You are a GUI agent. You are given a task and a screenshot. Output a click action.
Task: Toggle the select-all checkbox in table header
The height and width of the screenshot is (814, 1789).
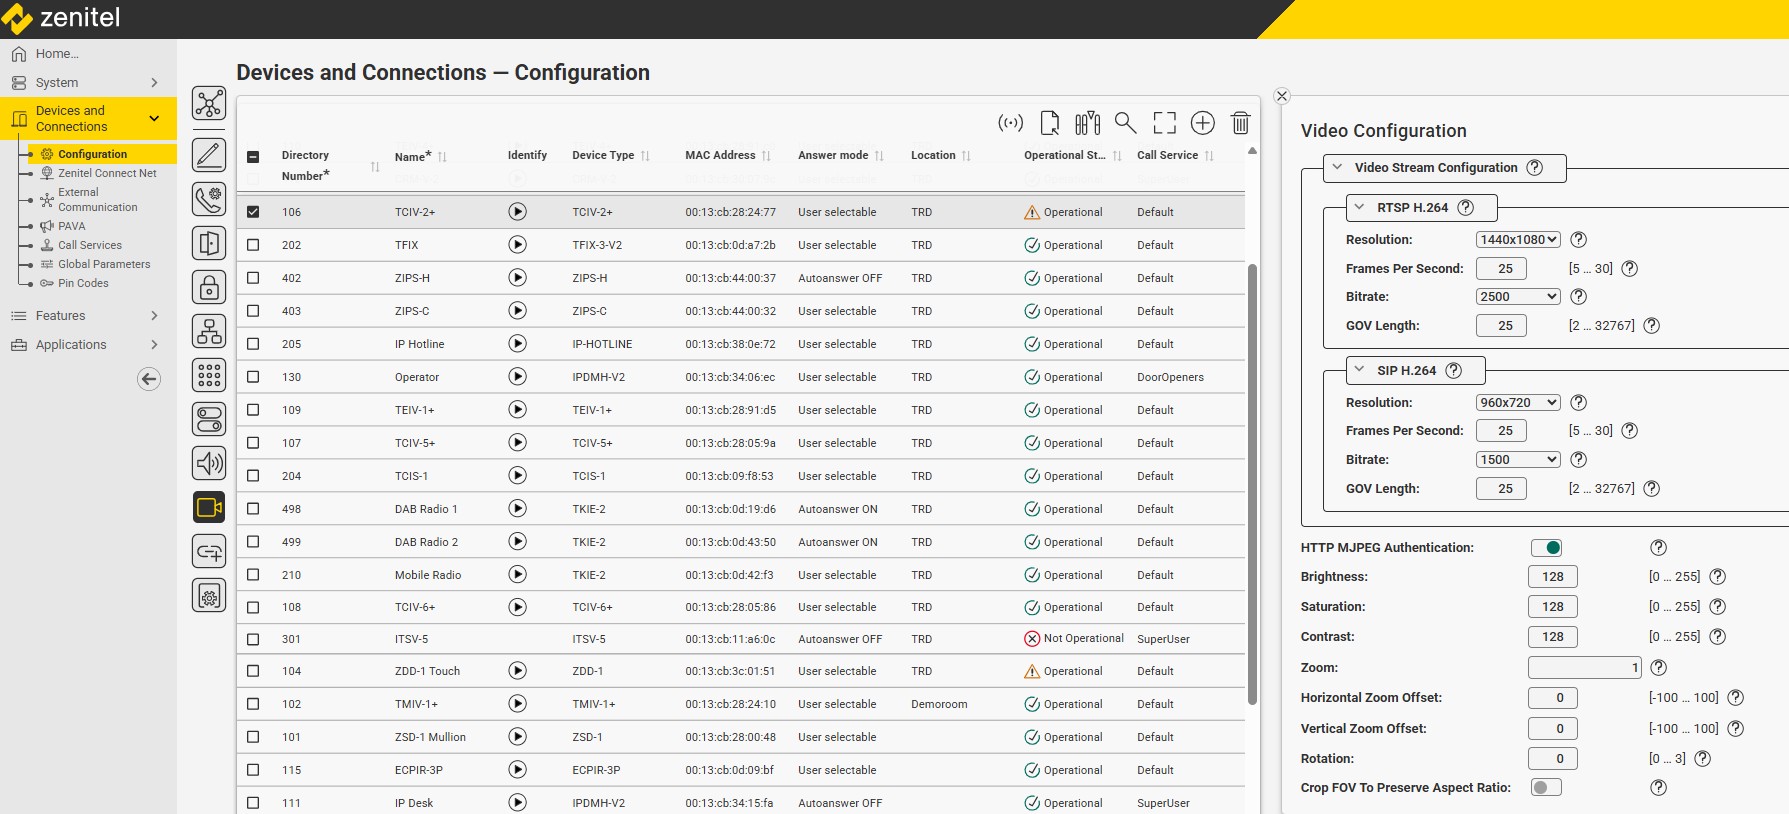click(x=253, y=157)
